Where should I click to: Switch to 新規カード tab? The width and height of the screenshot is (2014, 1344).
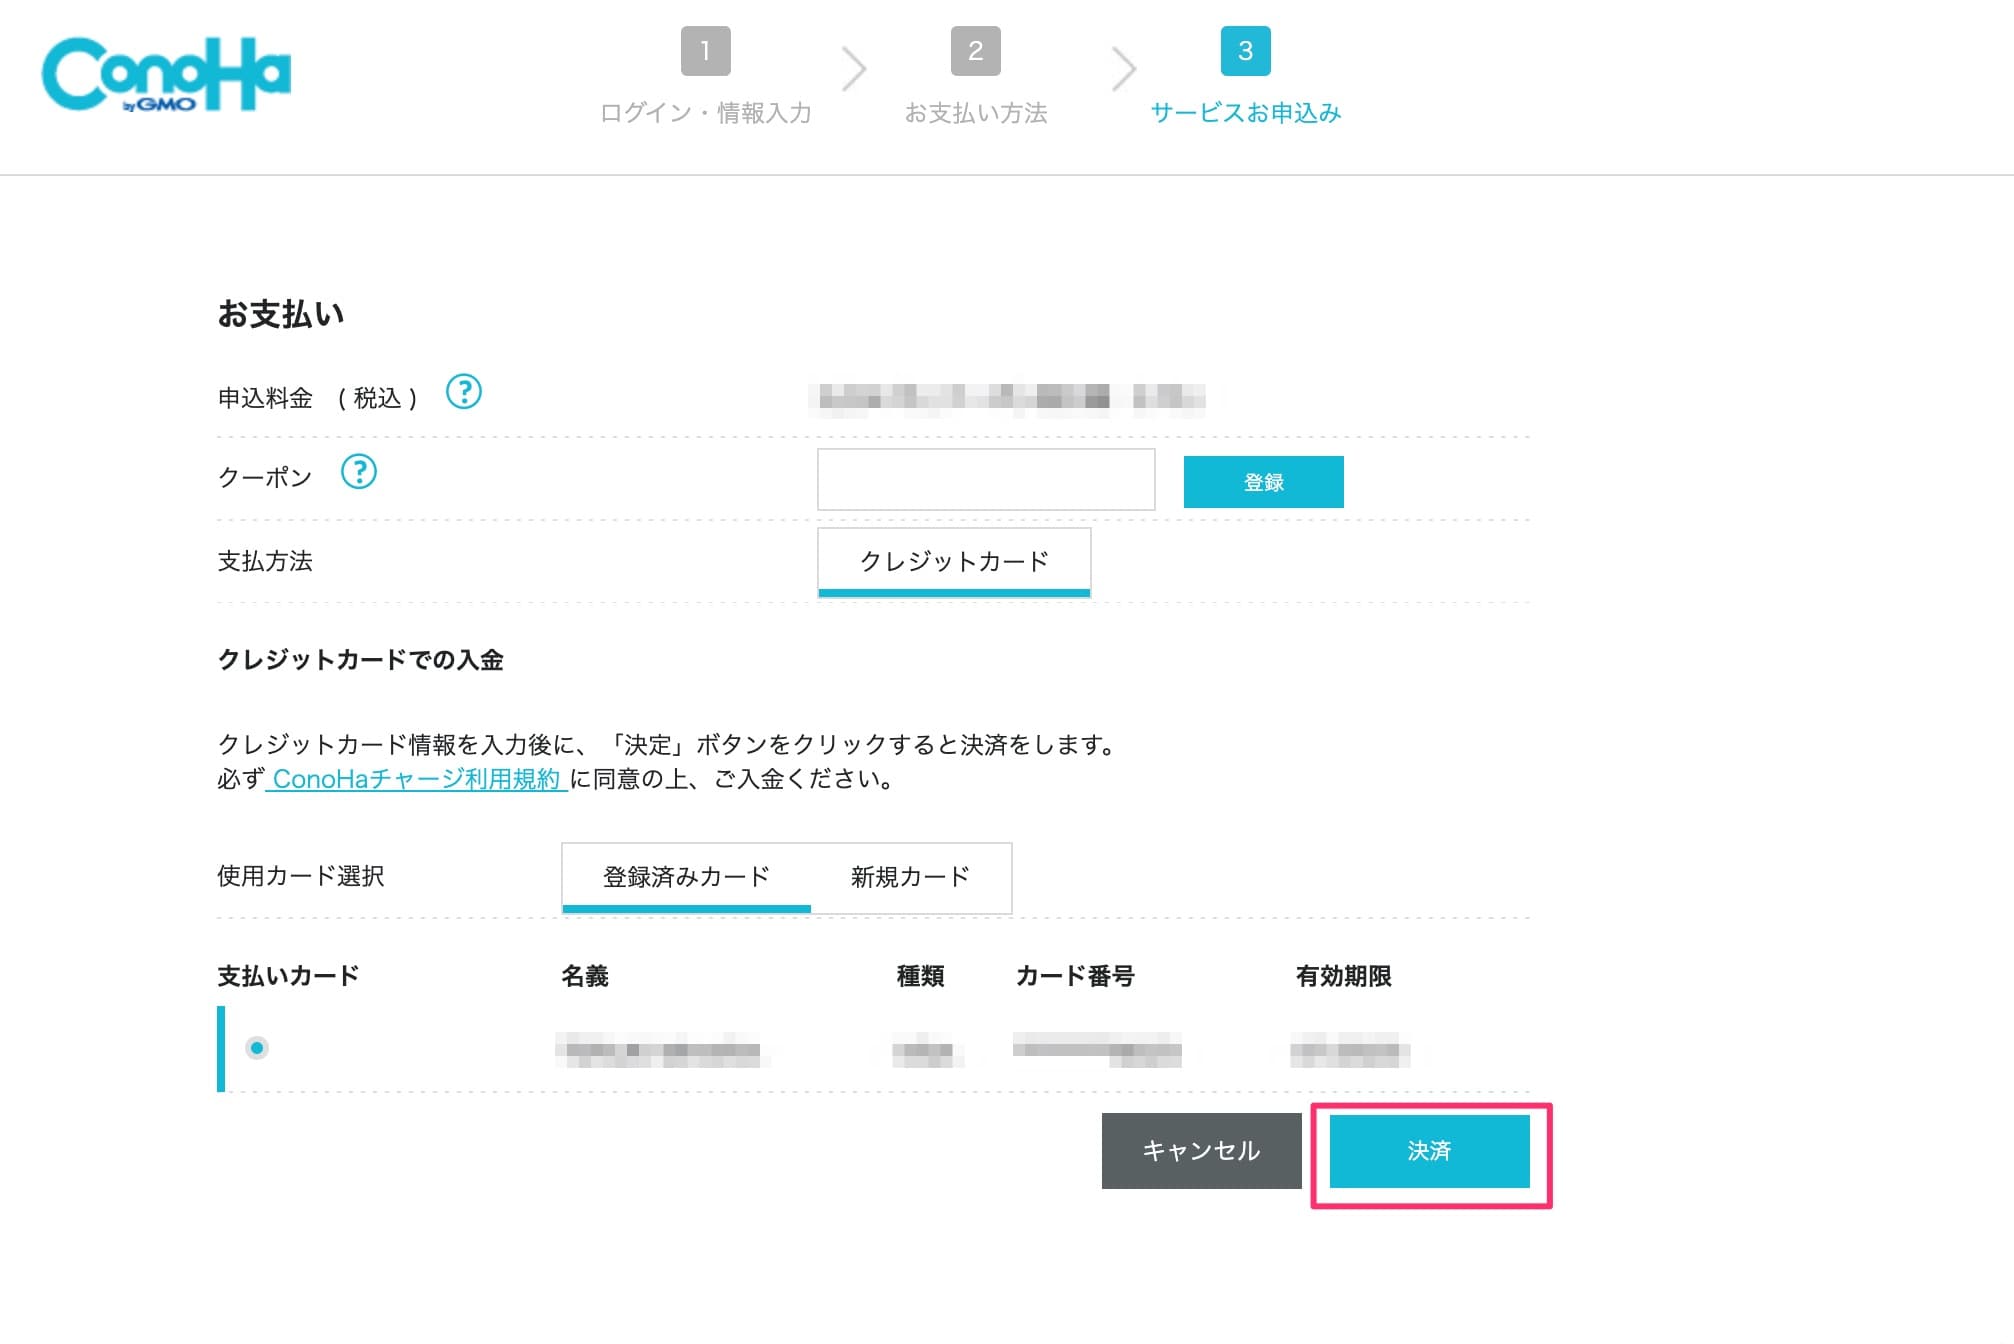[910, 877]
